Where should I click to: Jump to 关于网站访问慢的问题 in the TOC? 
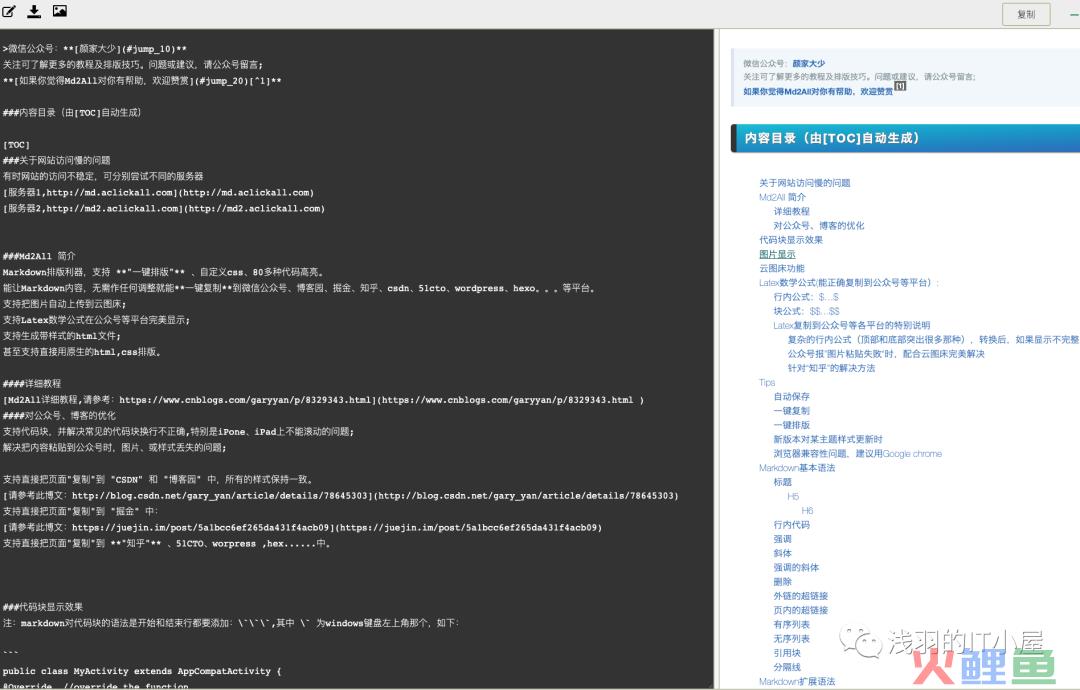click(804, 183)
